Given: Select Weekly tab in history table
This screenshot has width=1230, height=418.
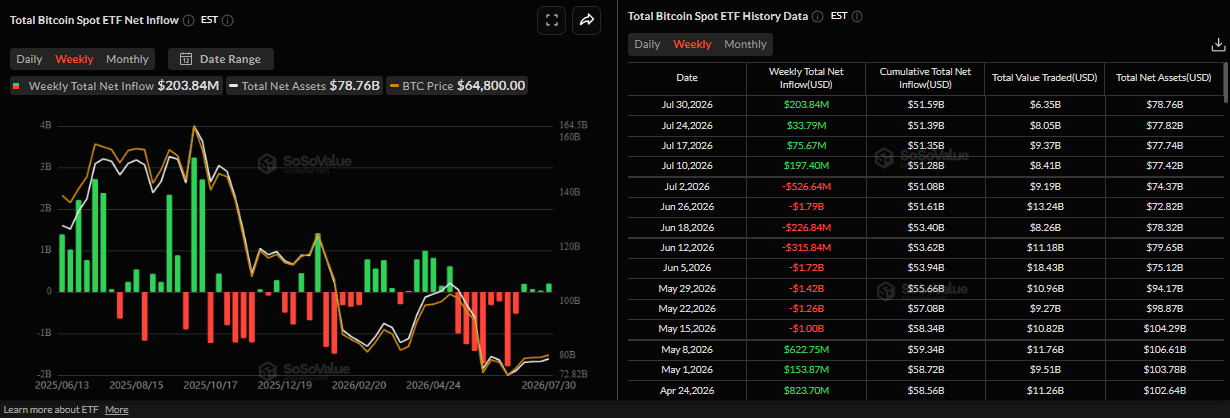Looking at the screenshot, I should point(692,44).
